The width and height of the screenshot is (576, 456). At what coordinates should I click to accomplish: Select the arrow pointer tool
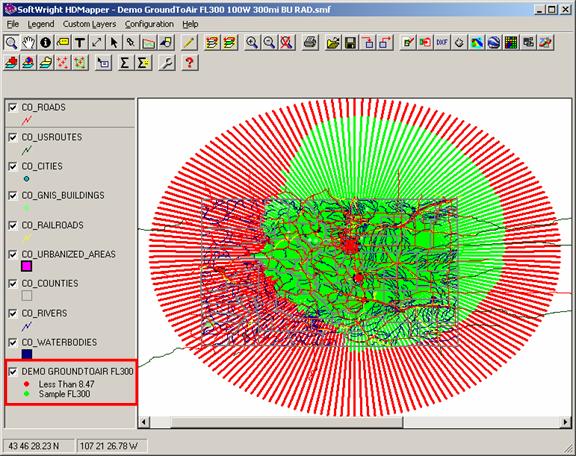click(x=114, y=43)
